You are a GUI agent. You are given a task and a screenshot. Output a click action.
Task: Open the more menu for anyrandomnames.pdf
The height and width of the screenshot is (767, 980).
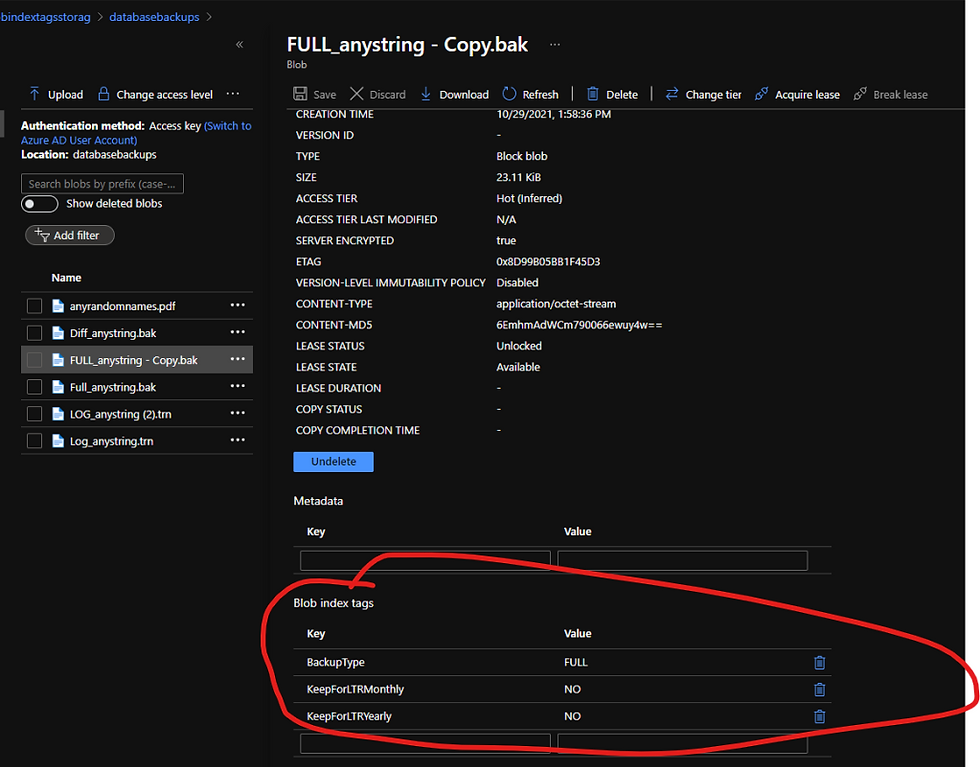point(238,305)
